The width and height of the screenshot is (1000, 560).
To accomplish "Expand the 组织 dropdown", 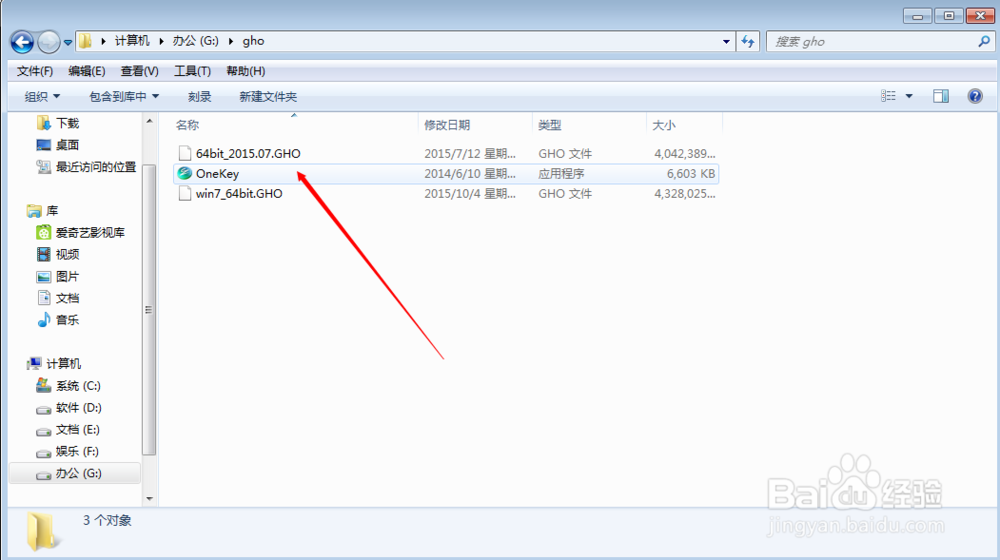I will click(42, 96).
